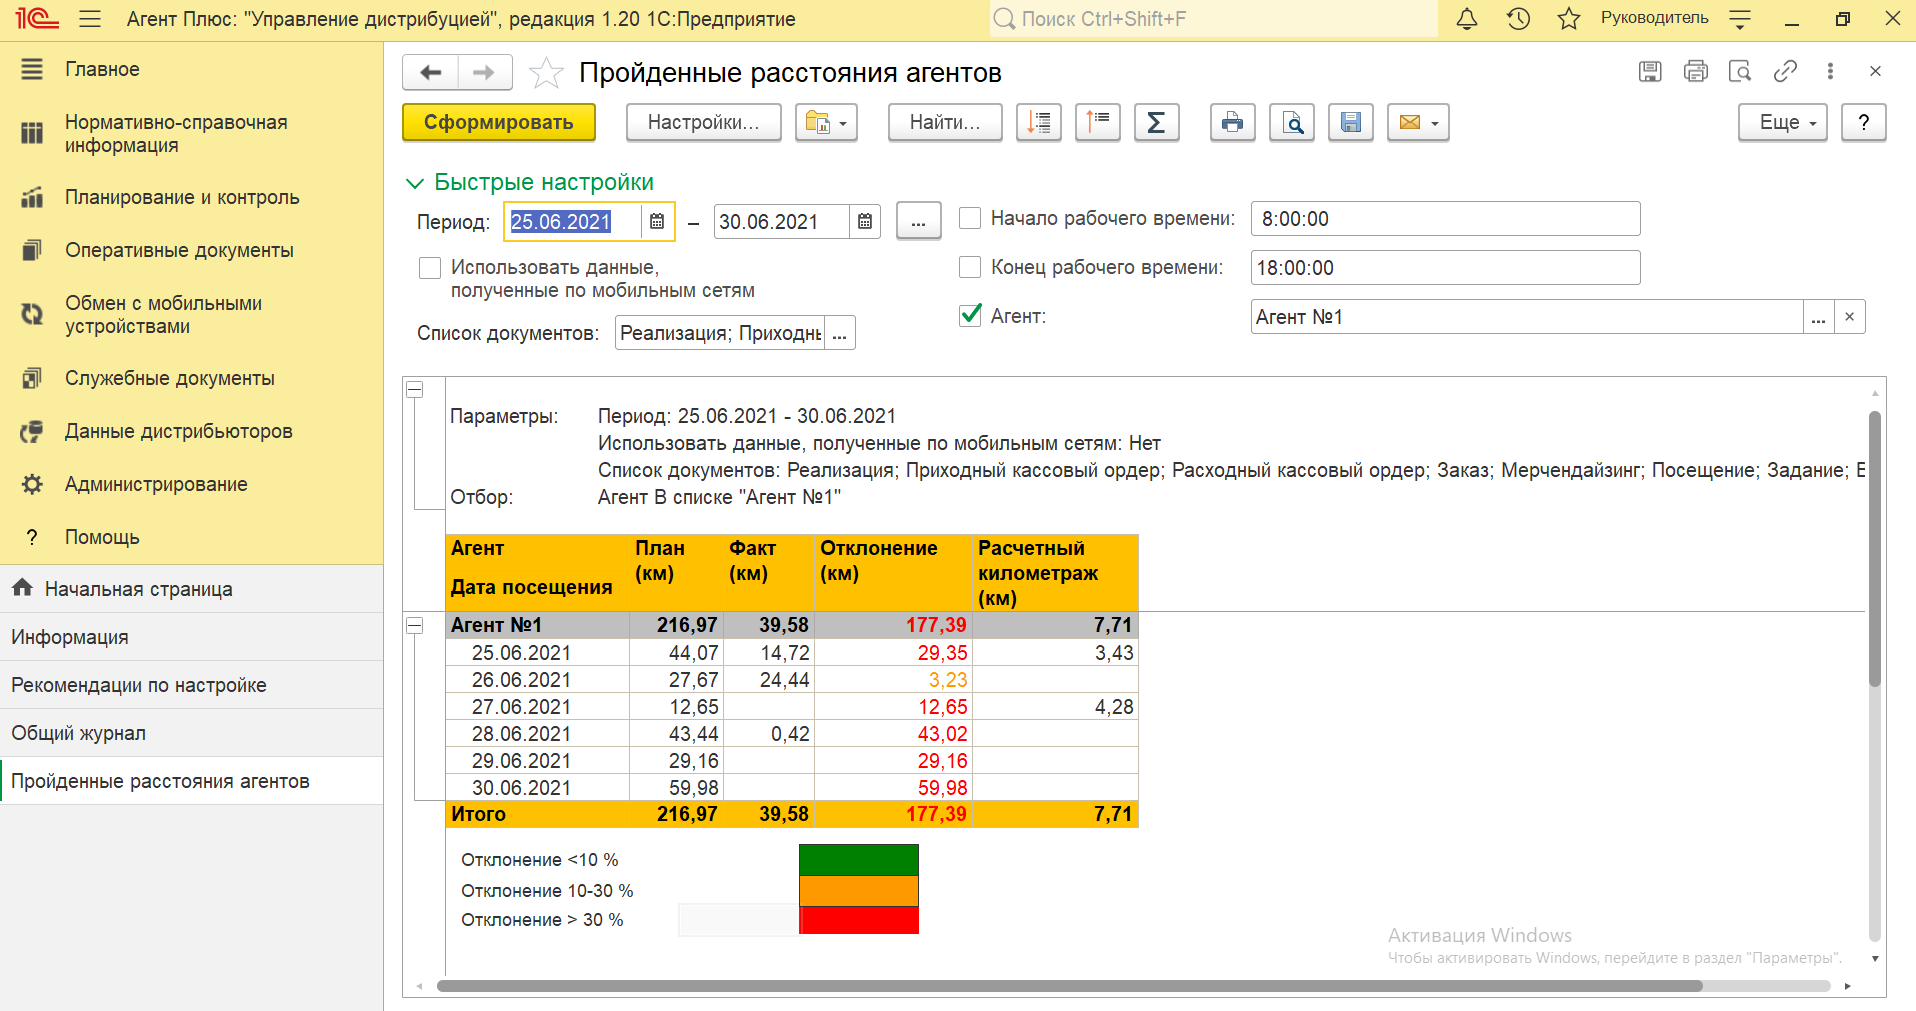Click the orange 10-30% deviation swatch
This screenshot has height=1011, width=1916.
858,890
